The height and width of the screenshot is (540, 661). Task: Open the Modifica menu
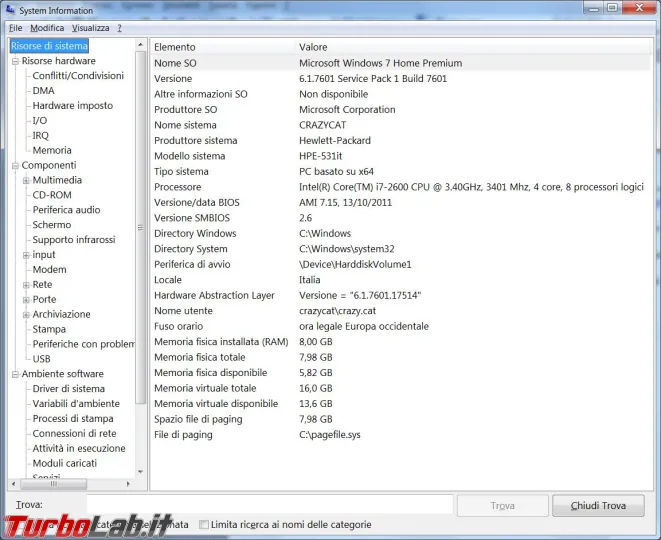(x=47, y=28)
